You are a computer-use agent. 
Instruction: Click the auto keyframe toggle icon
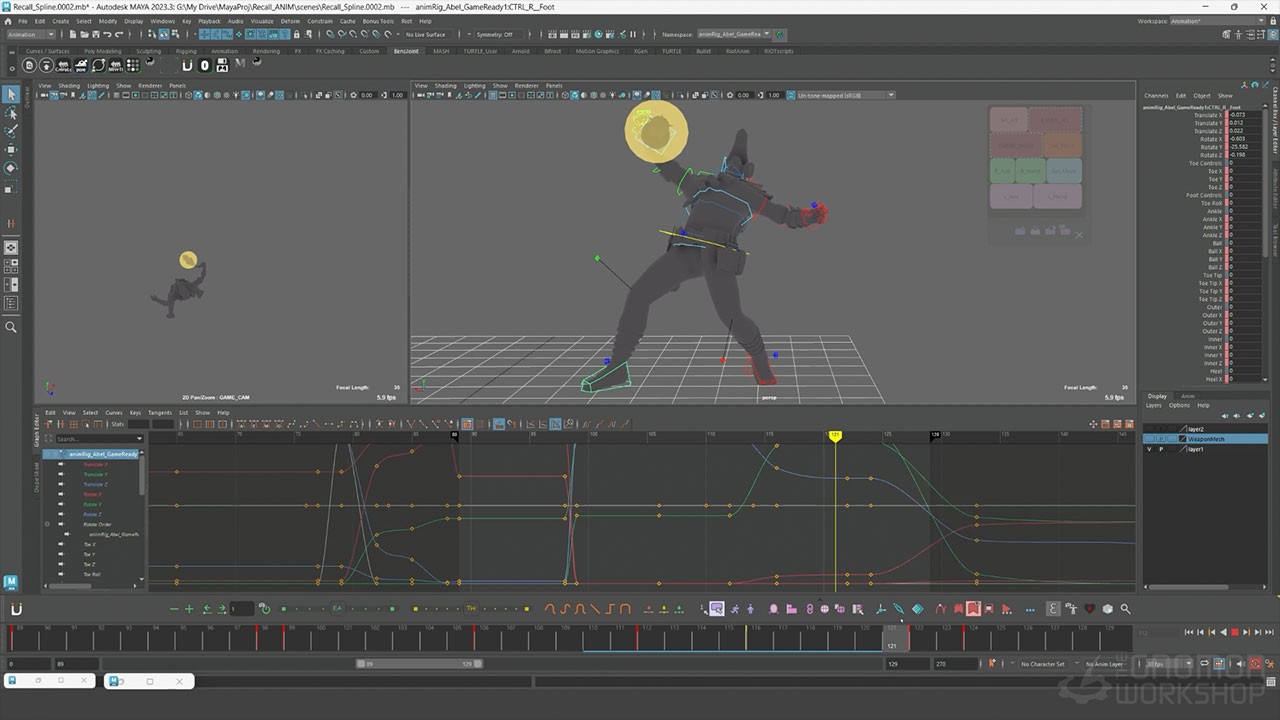pyautogui.click(x=1255, y=664)
